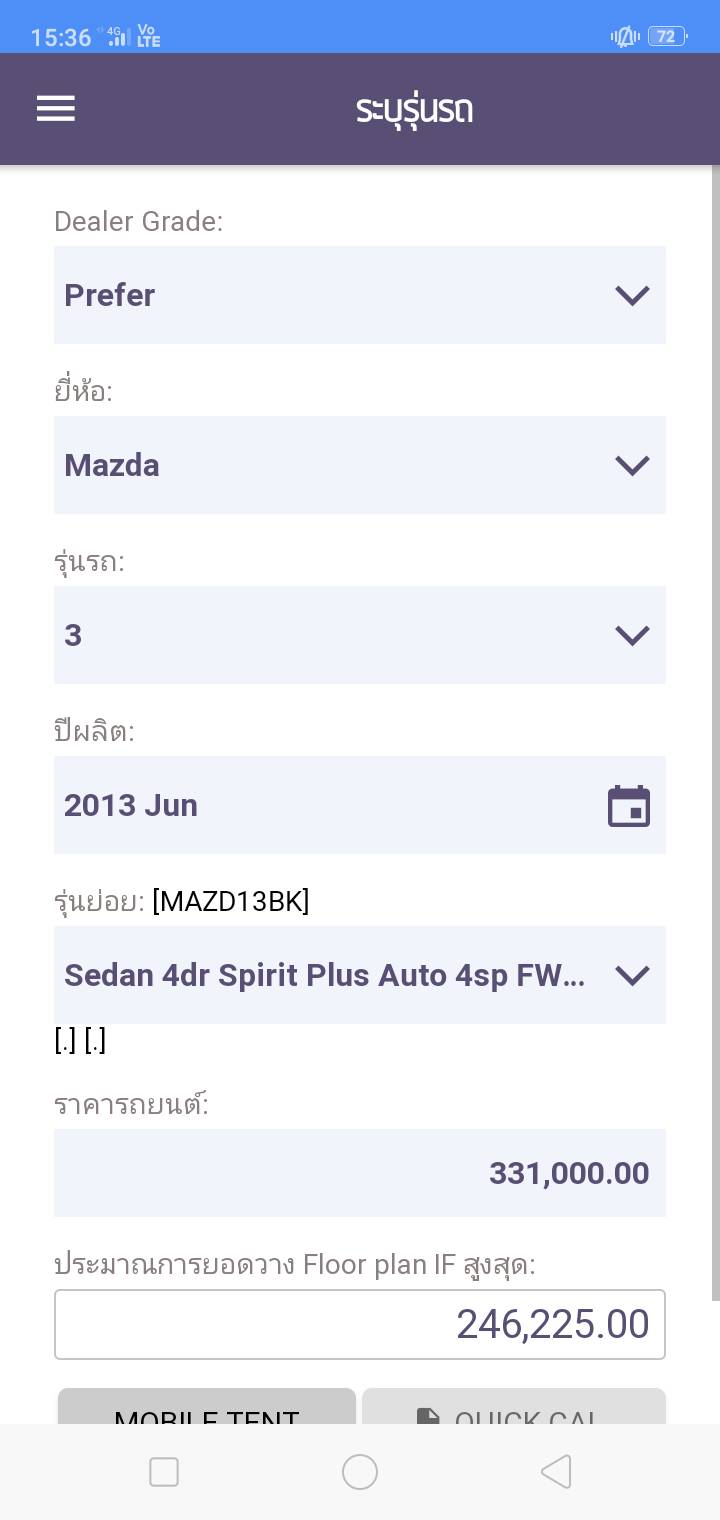Tap the page title ระบุรุ่นรถ
This screenshot has height=1520, width=720.
414,109
